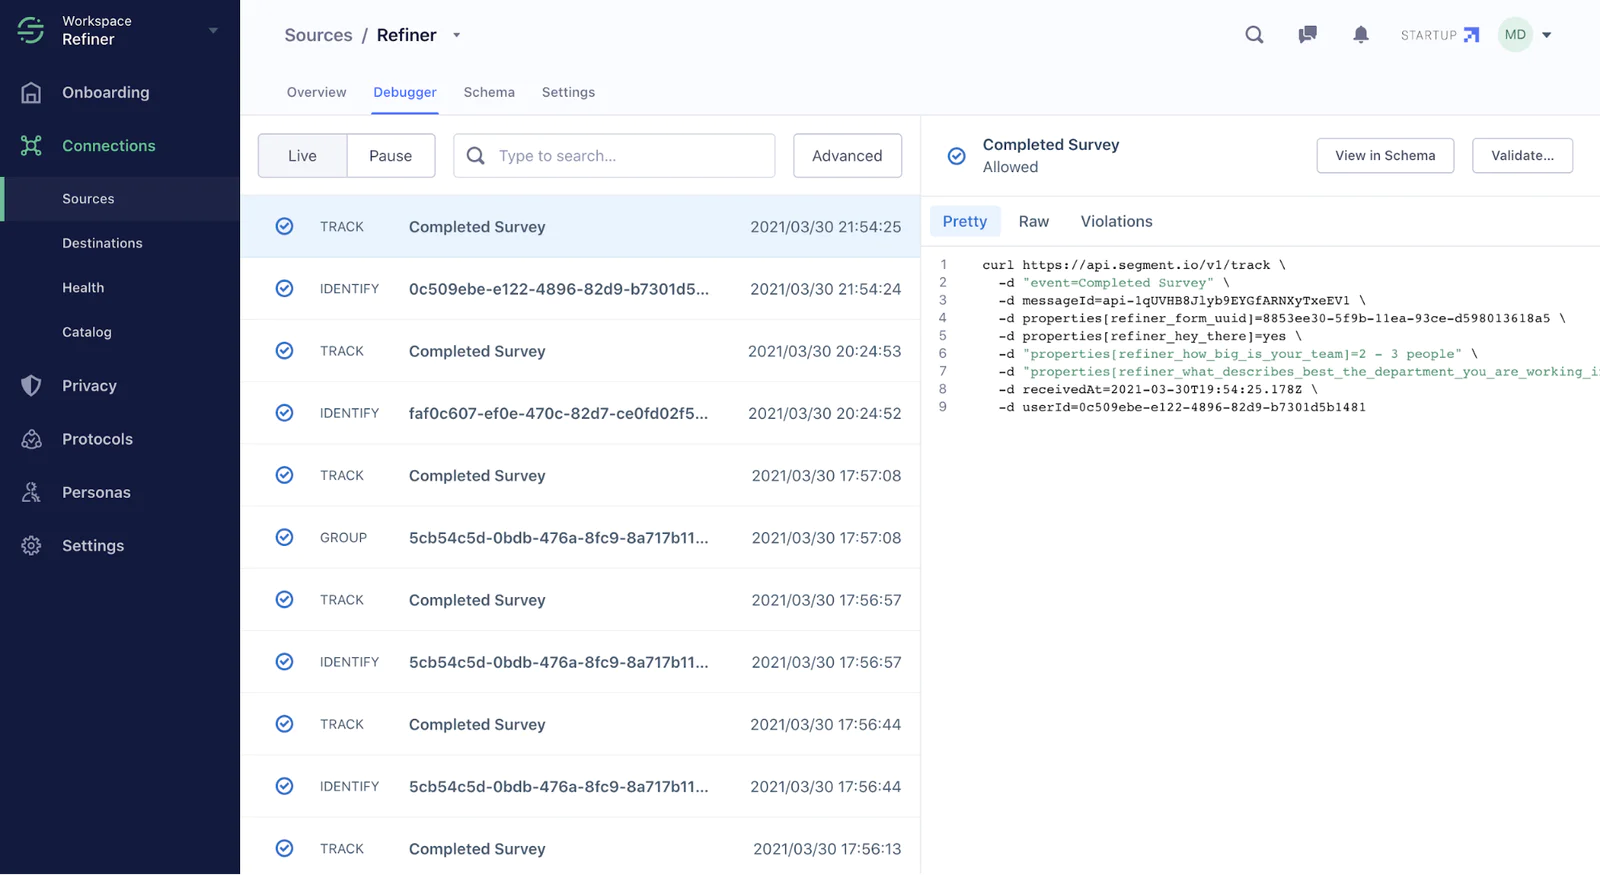Open Protocols section in sidebar

[x=97, y=439]
